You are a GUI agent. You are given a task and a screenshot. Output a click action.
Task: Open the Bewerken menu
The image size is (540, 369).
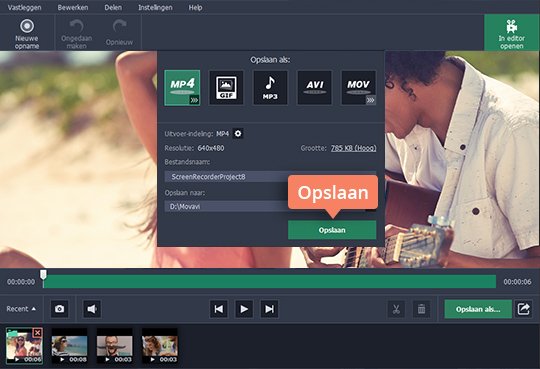point(73,8)
